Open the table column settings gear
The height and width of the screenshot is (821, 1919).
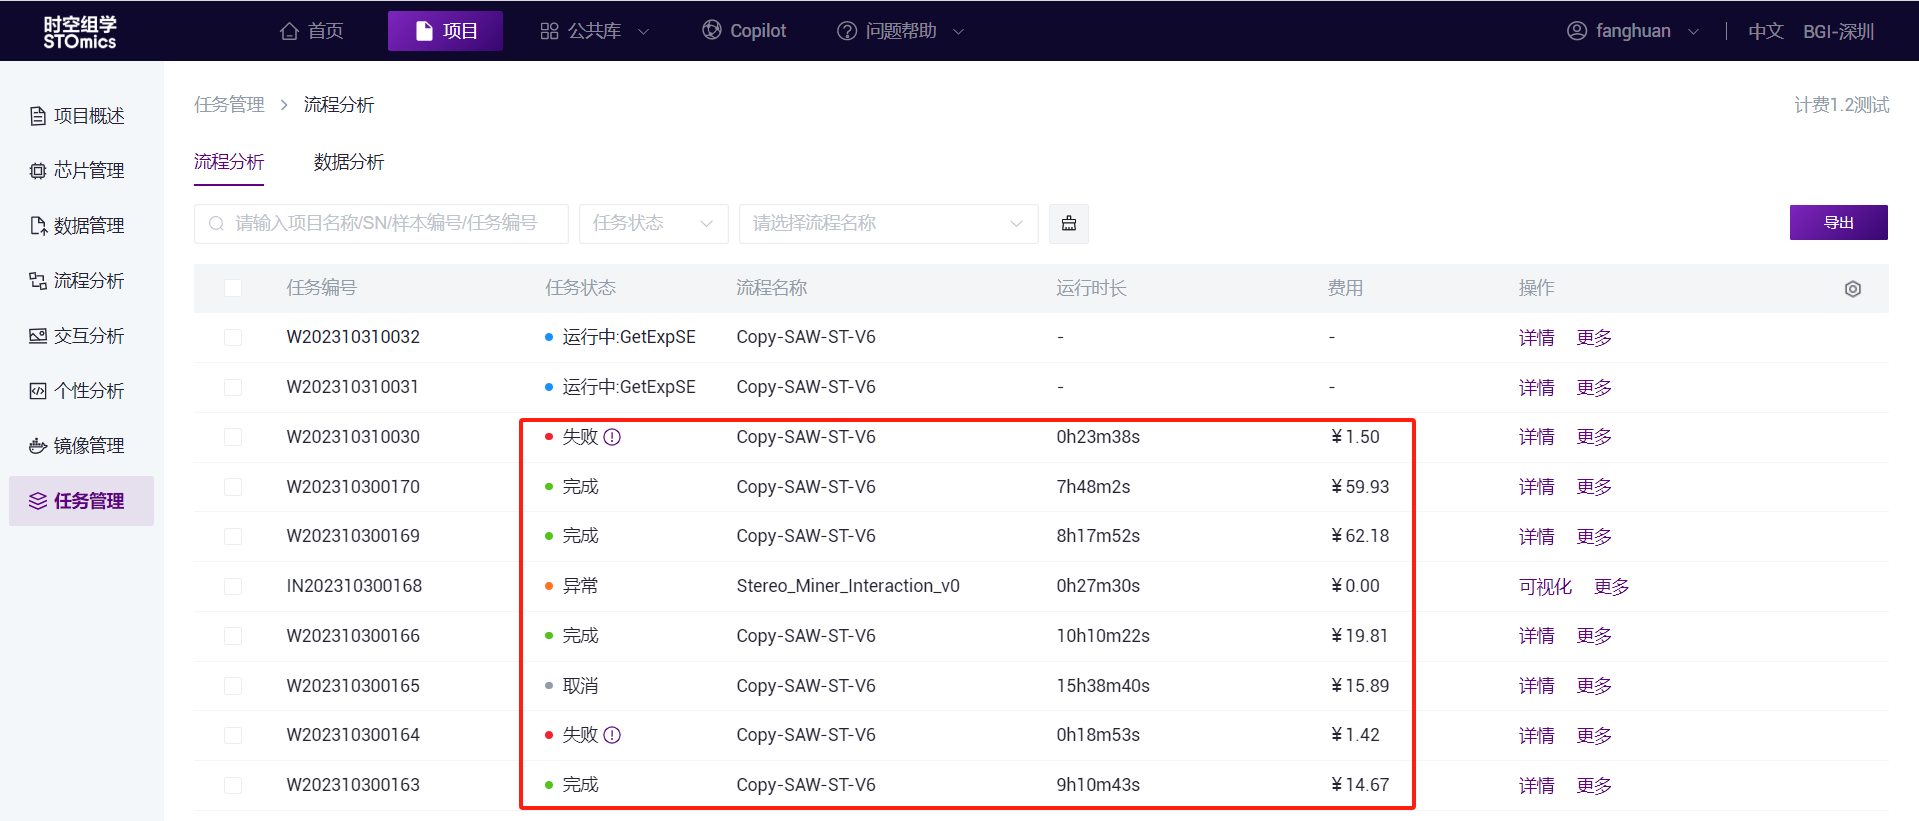point(1853,289)
